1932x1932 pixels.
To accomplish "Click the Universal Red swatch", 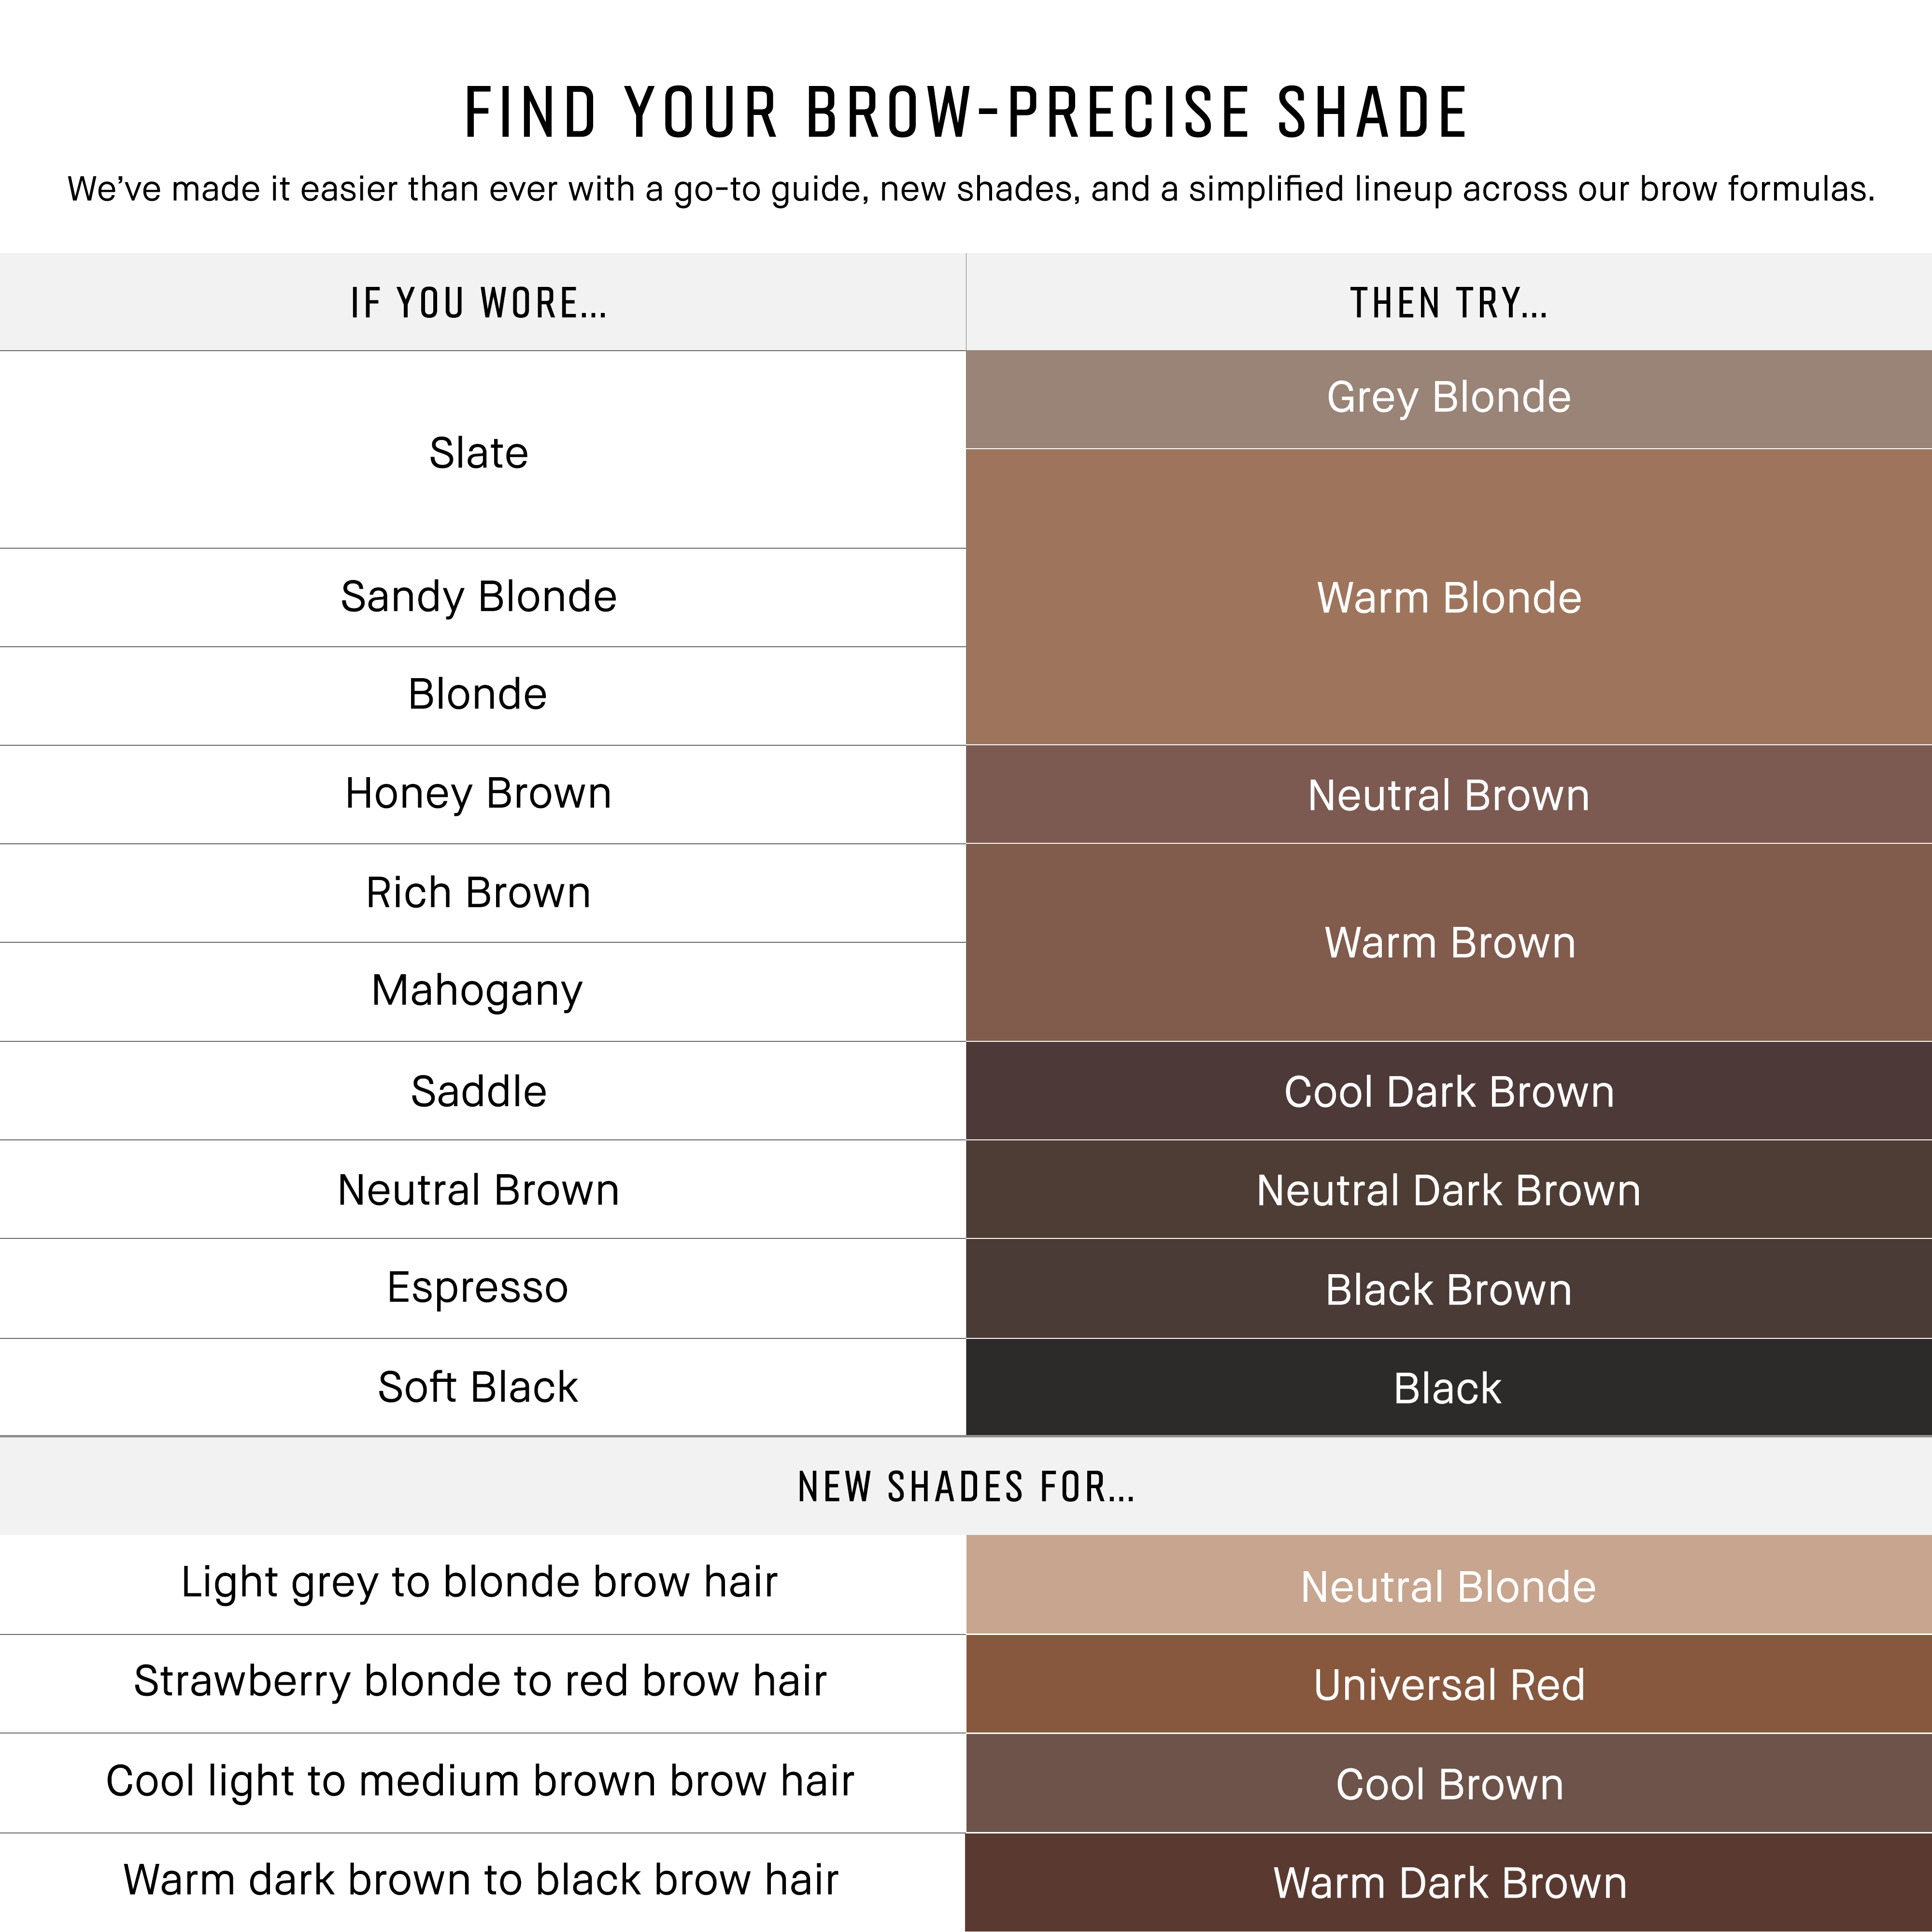I will coord(1448,1685).
